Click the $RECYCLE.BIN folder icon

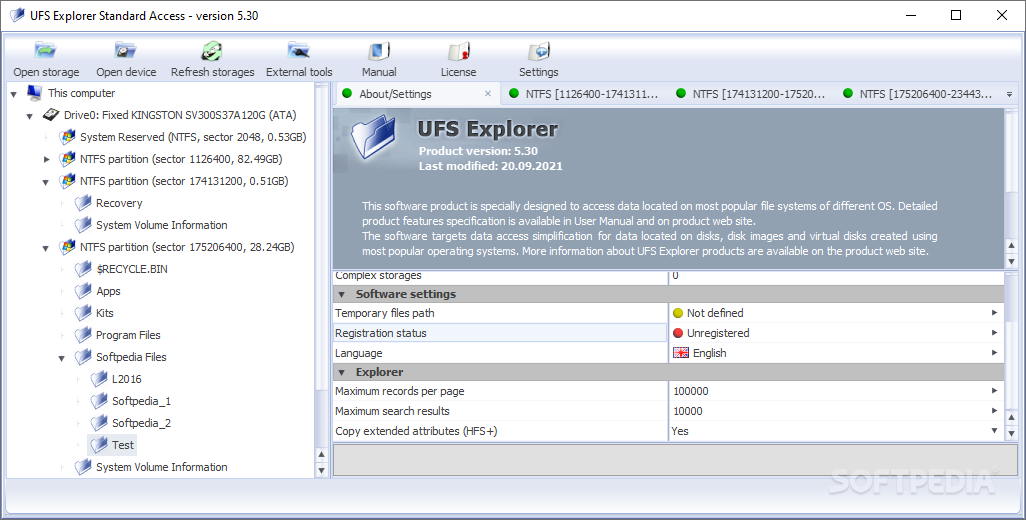83,269
